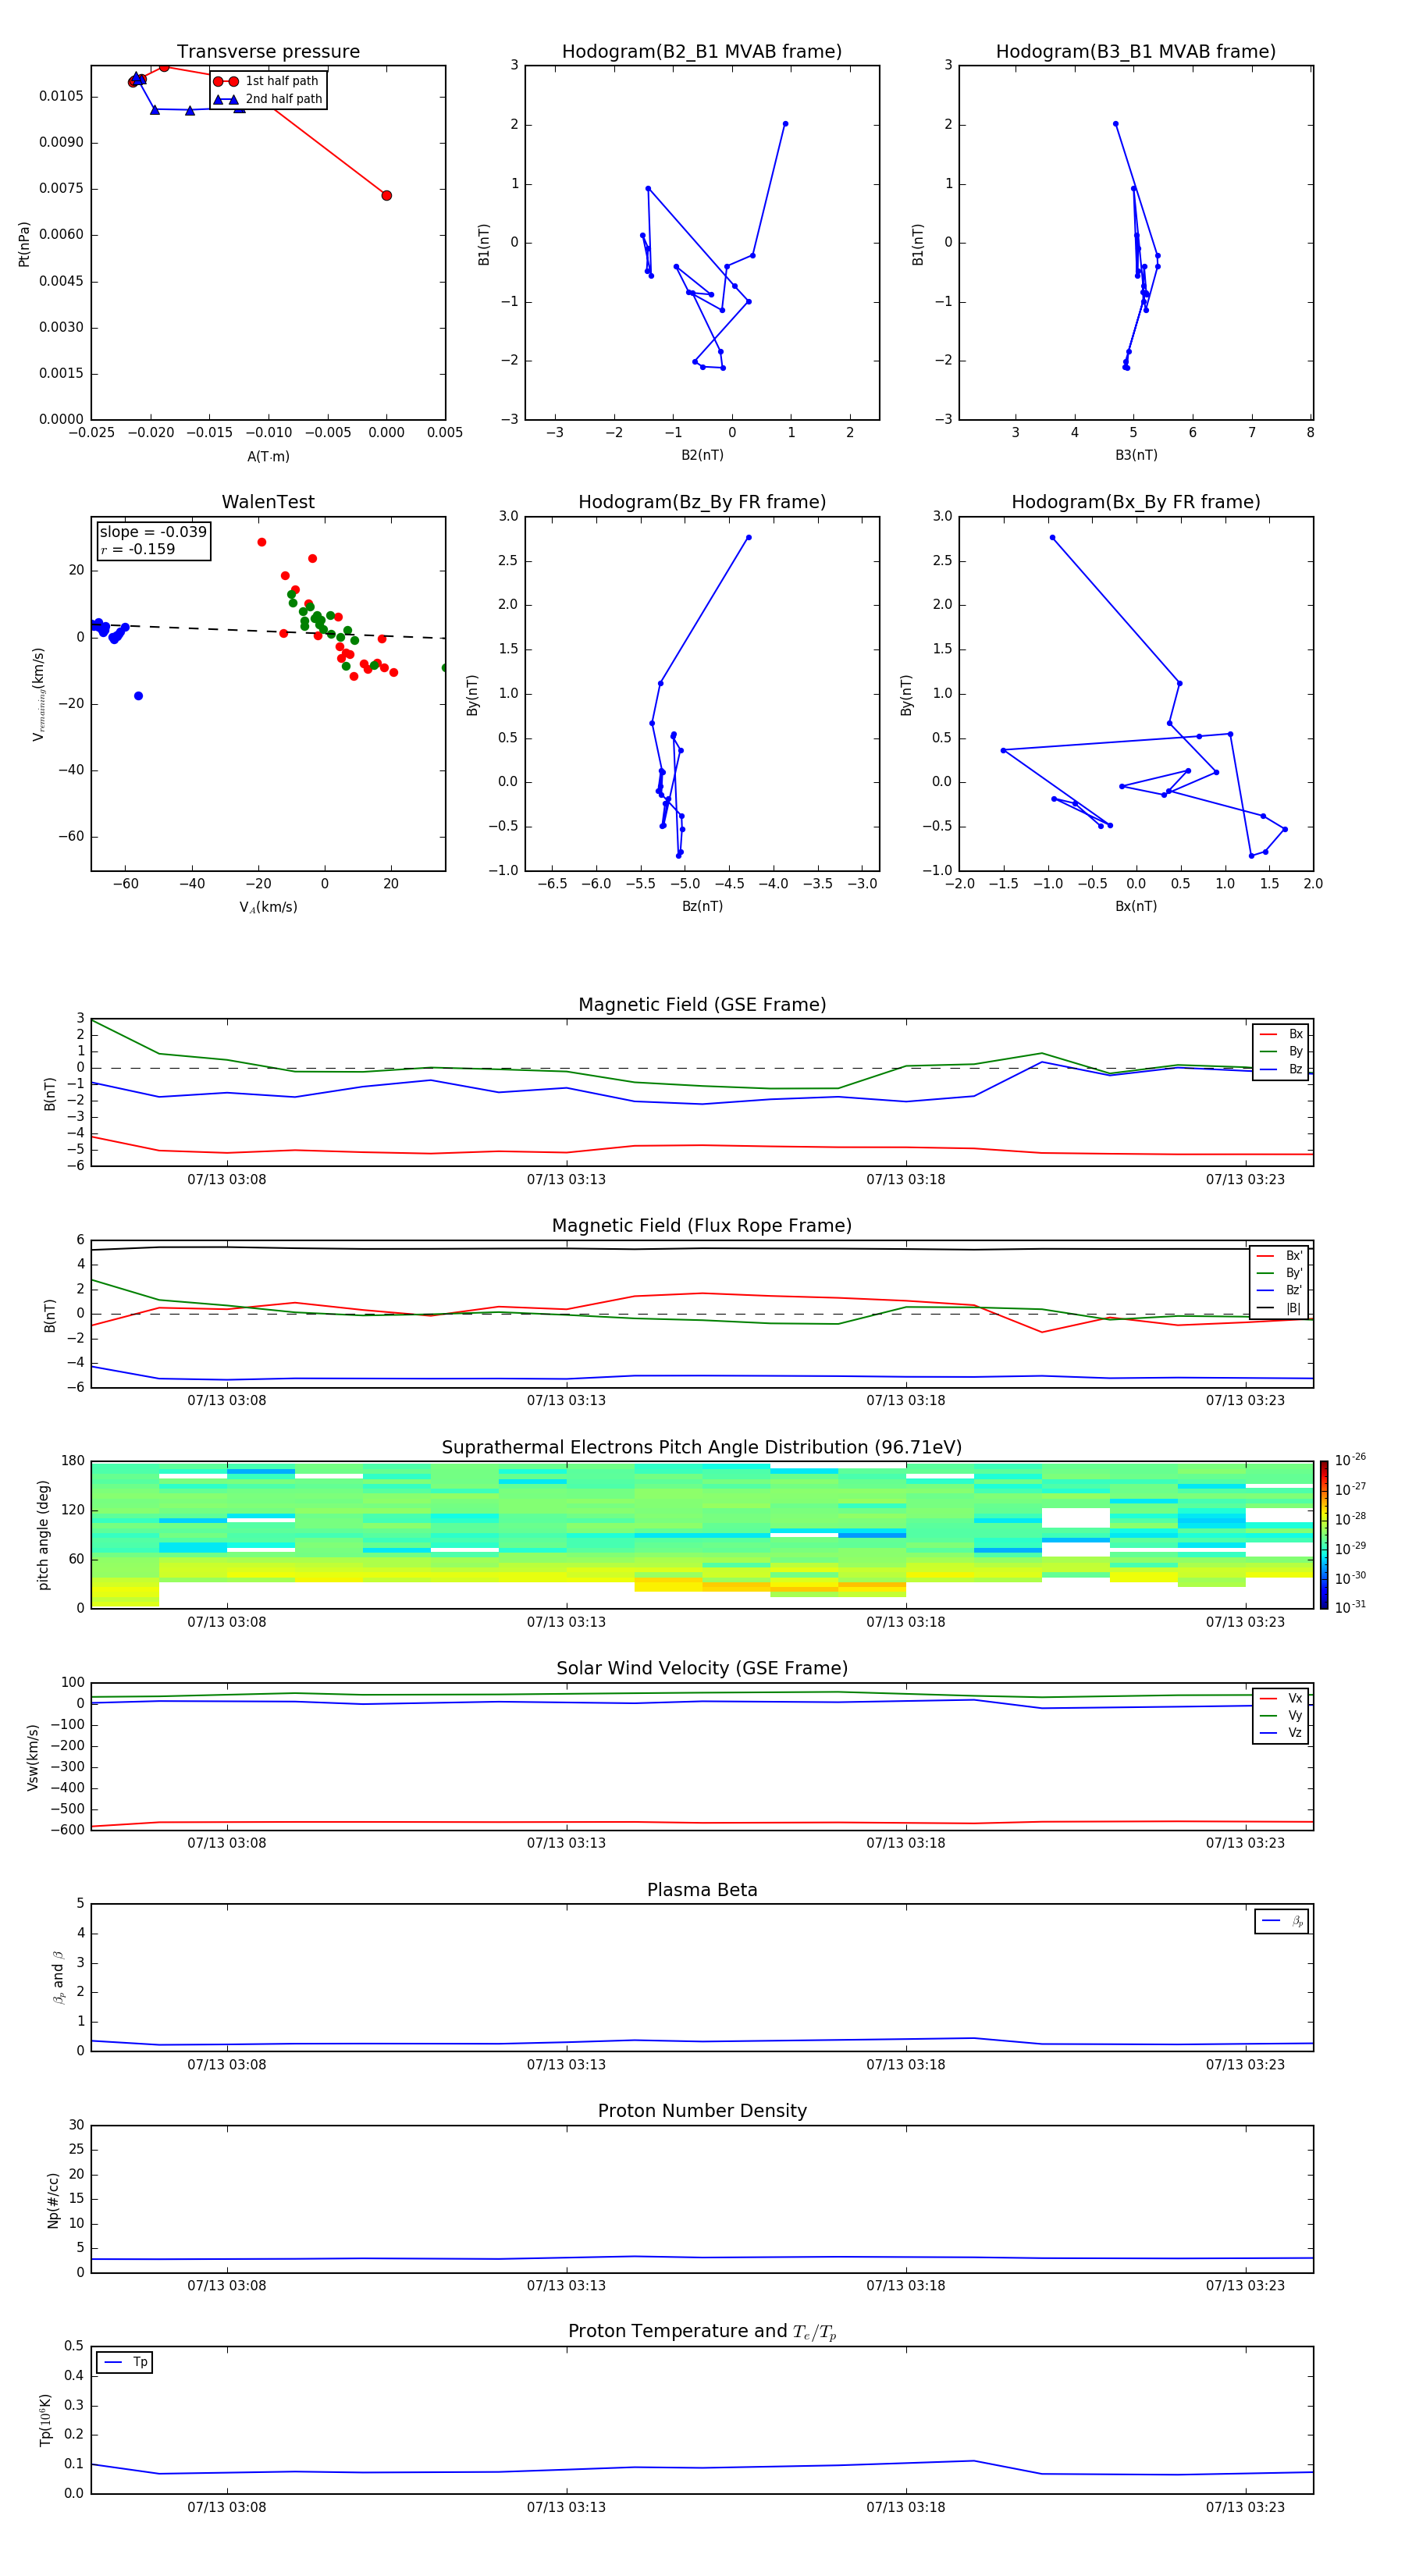The image size is (1405, 2576).
Task: Click the 'Plasma Beta' plot title
Action: [702, 1891]
